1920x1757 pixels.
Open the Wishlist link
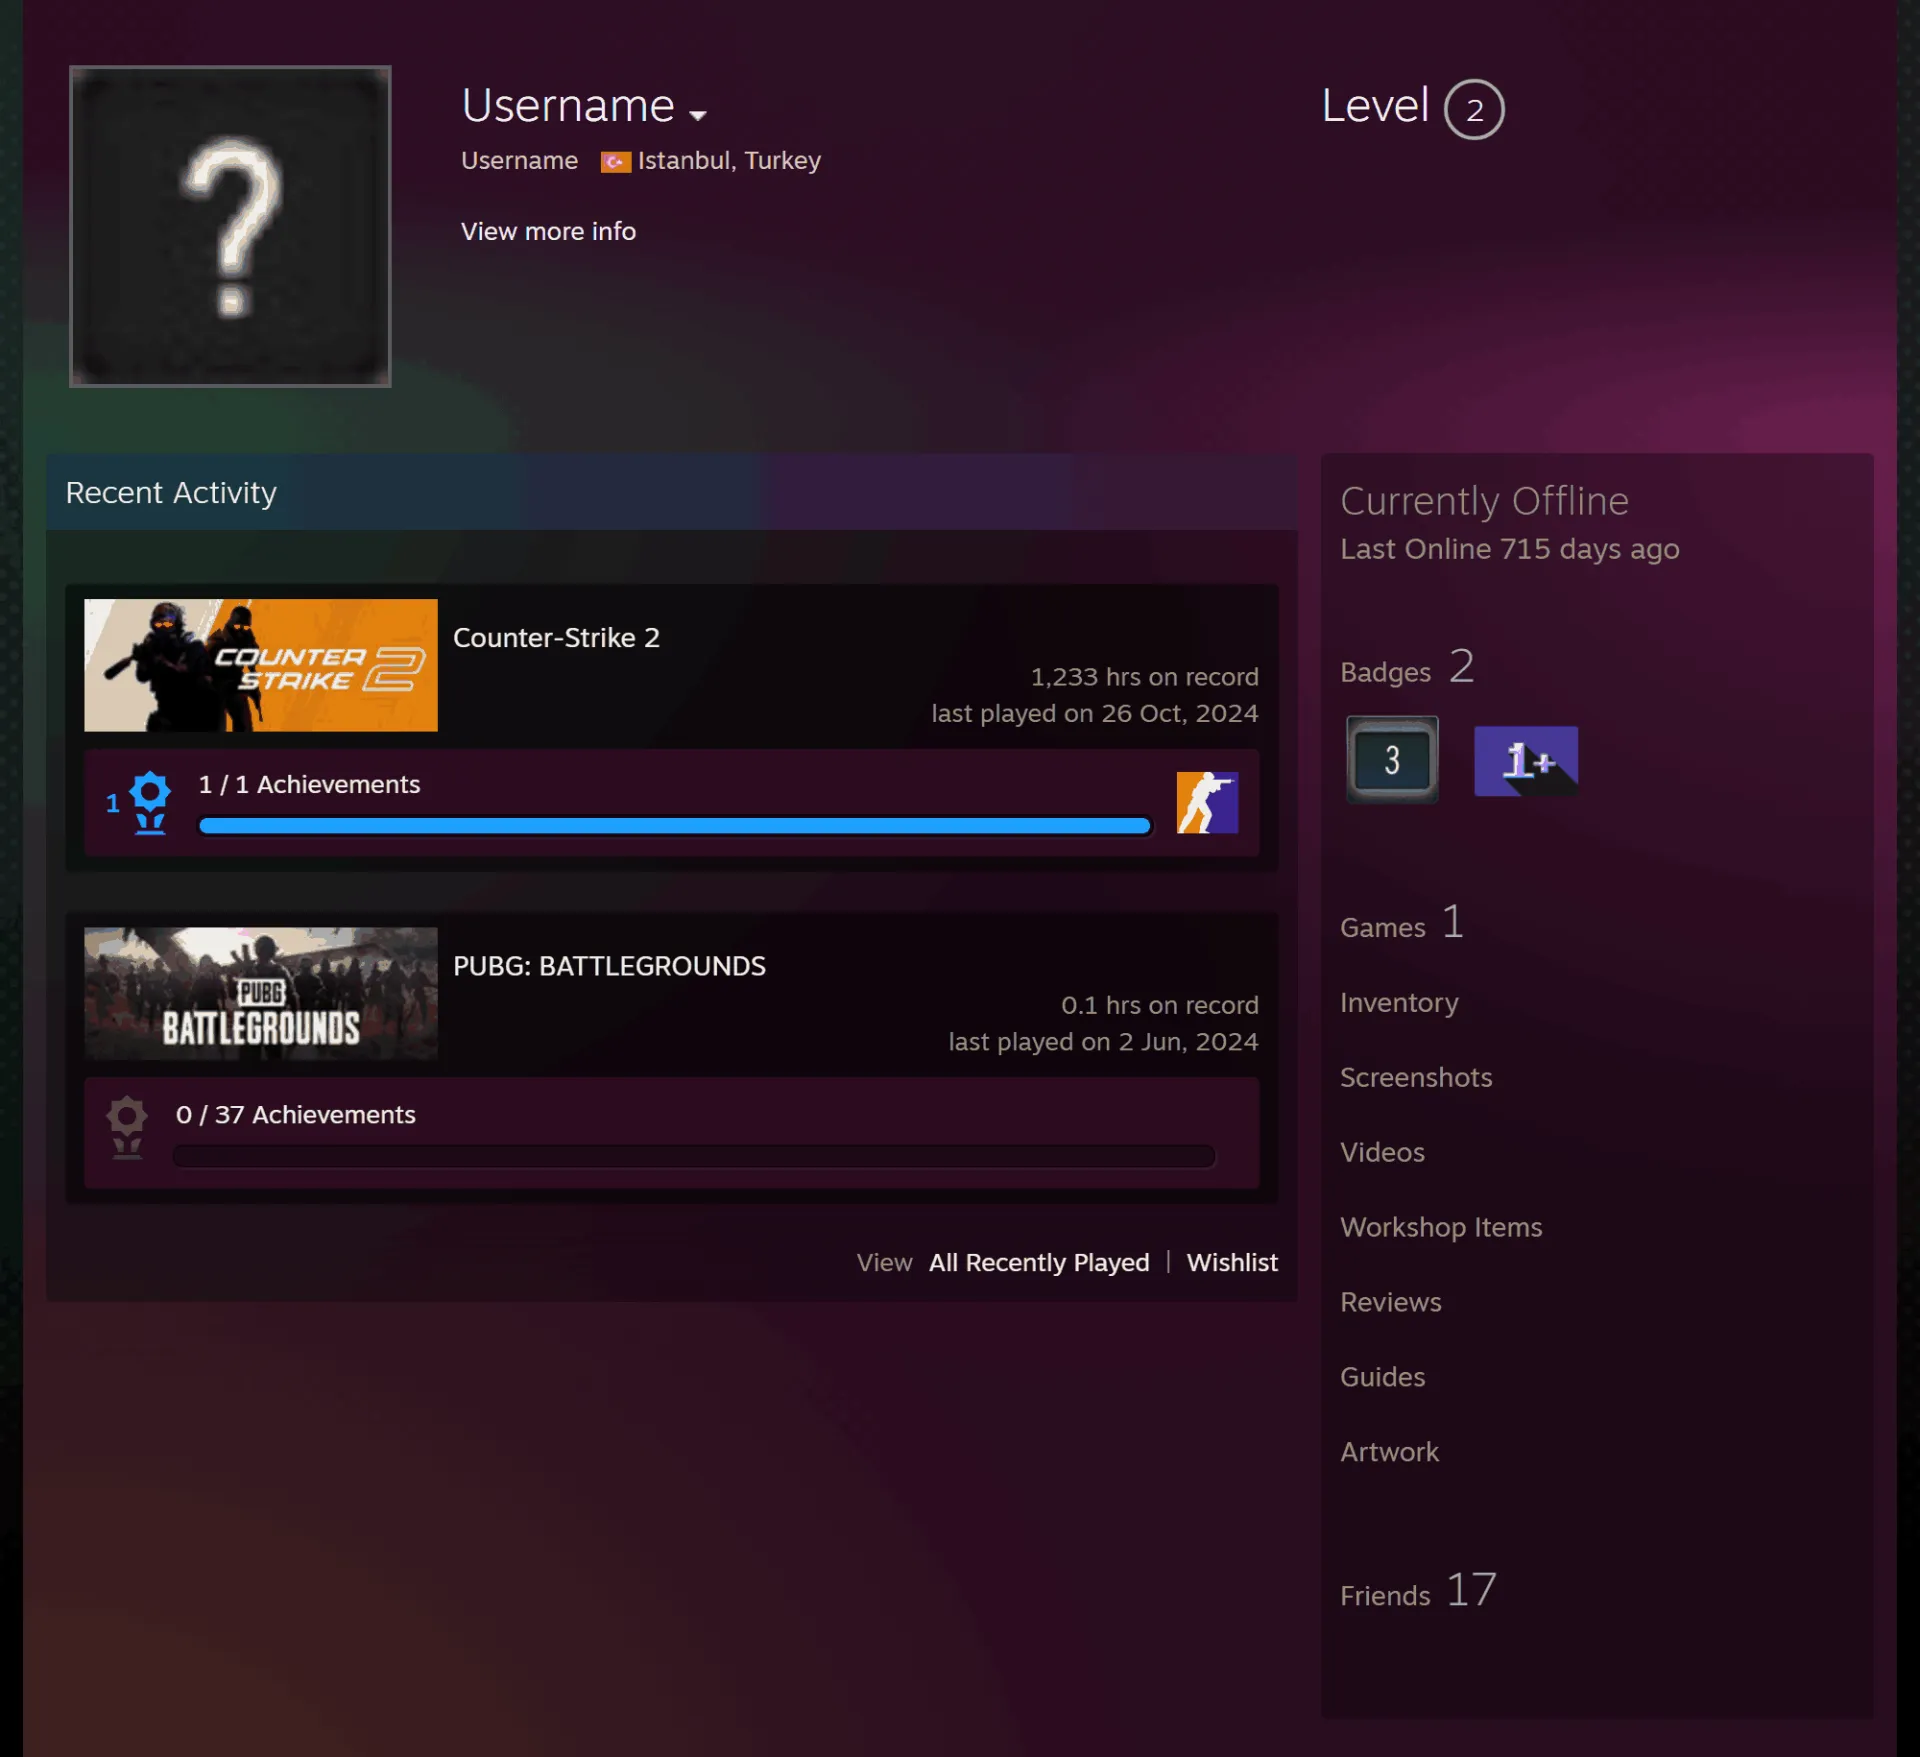point(1232,1262)
